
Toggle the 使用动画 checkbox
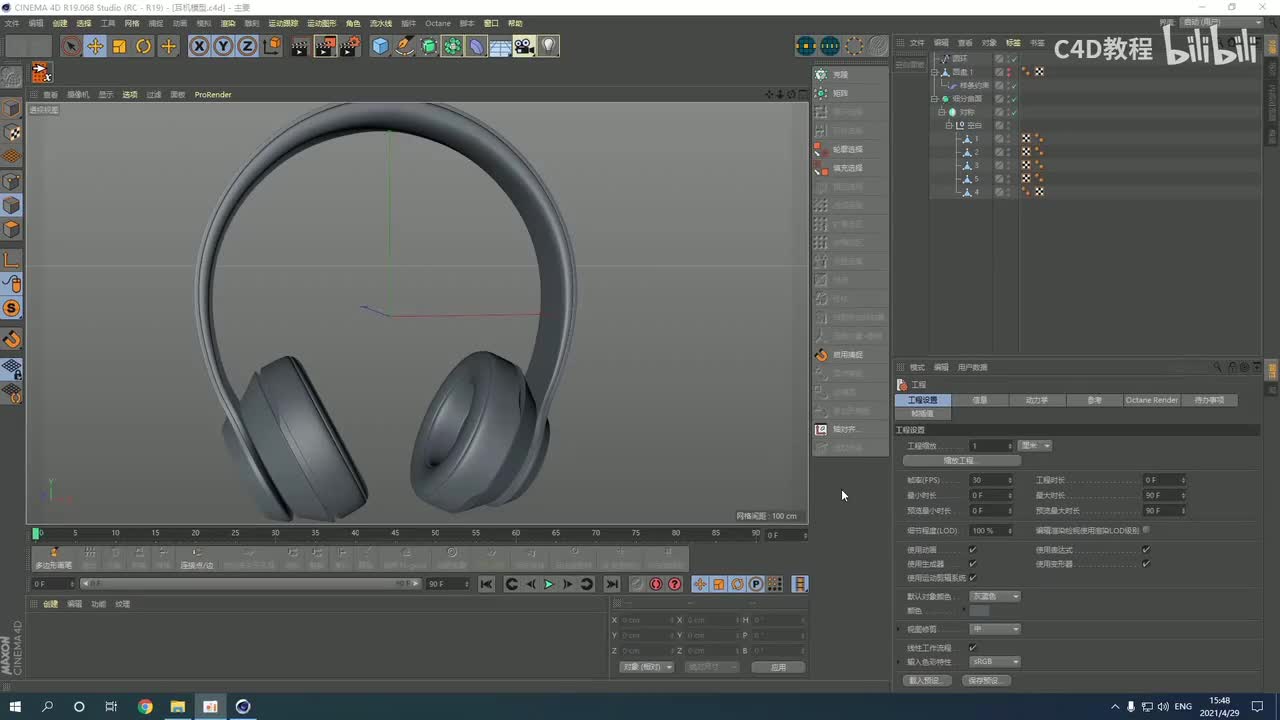coord(972,550)
